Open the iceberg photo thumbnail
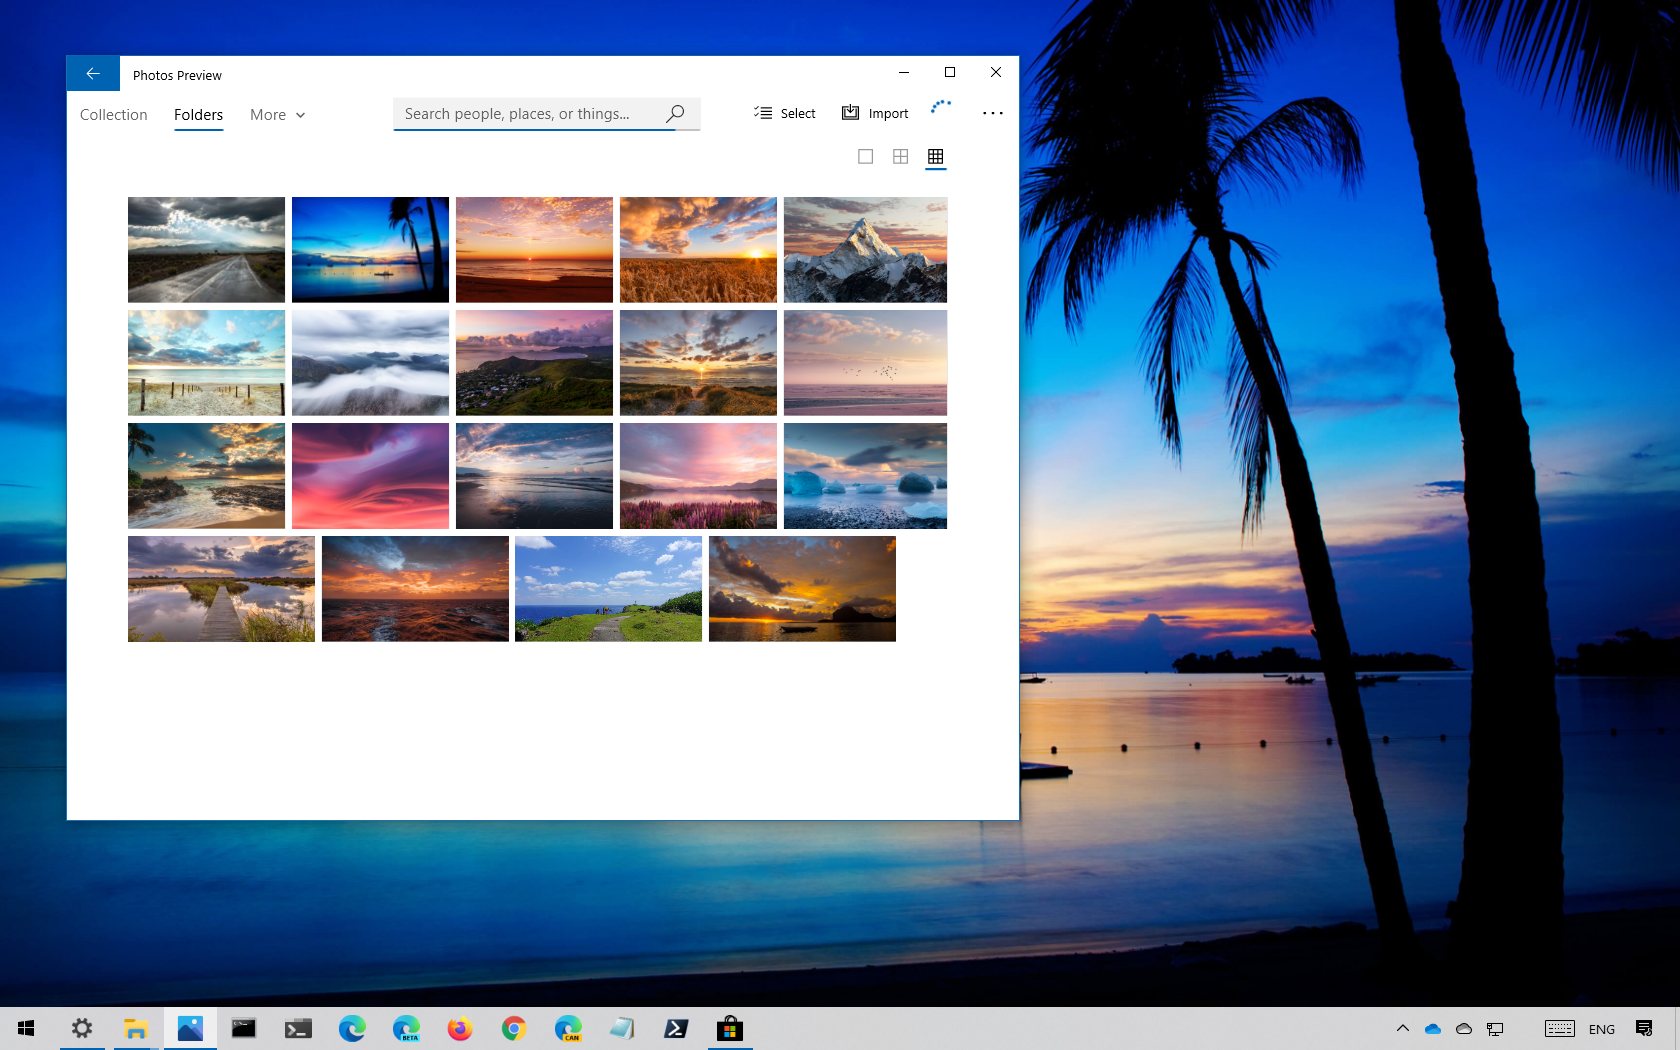The image size is (1680, 1050). pyautogui.click(x=865, y=475)
